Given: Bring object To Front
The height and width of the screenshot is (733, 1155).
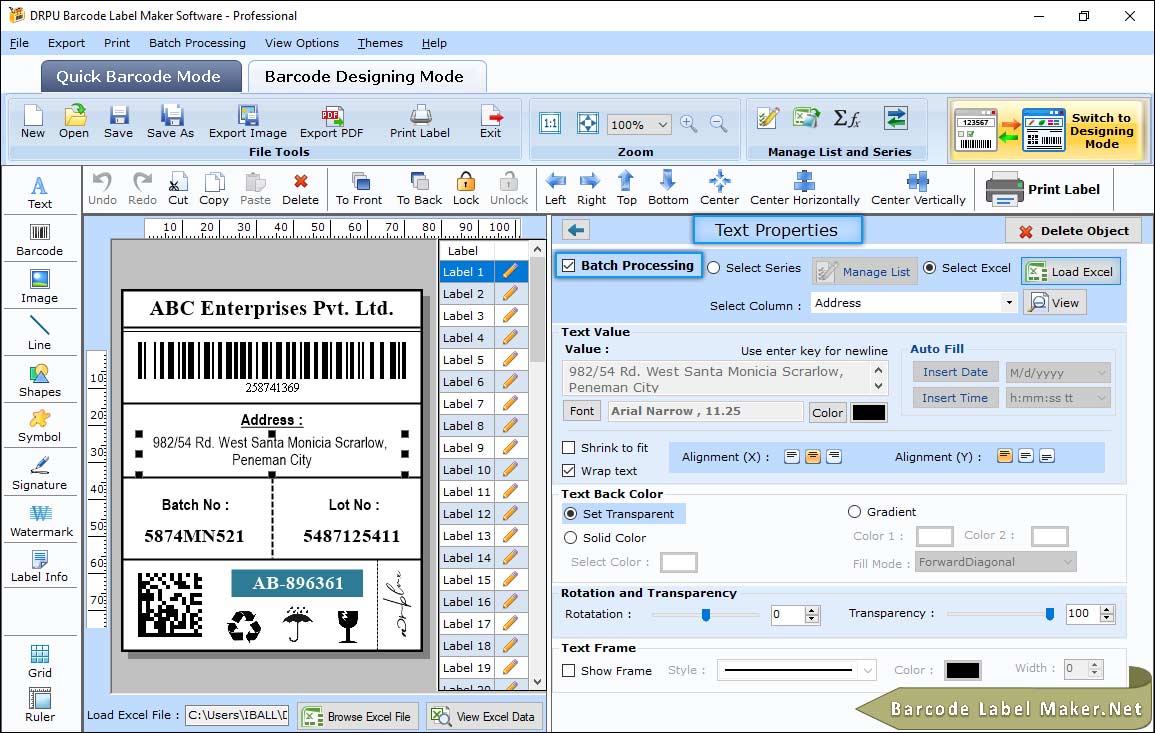Looking at the screenshot, I should click(359, 189).
